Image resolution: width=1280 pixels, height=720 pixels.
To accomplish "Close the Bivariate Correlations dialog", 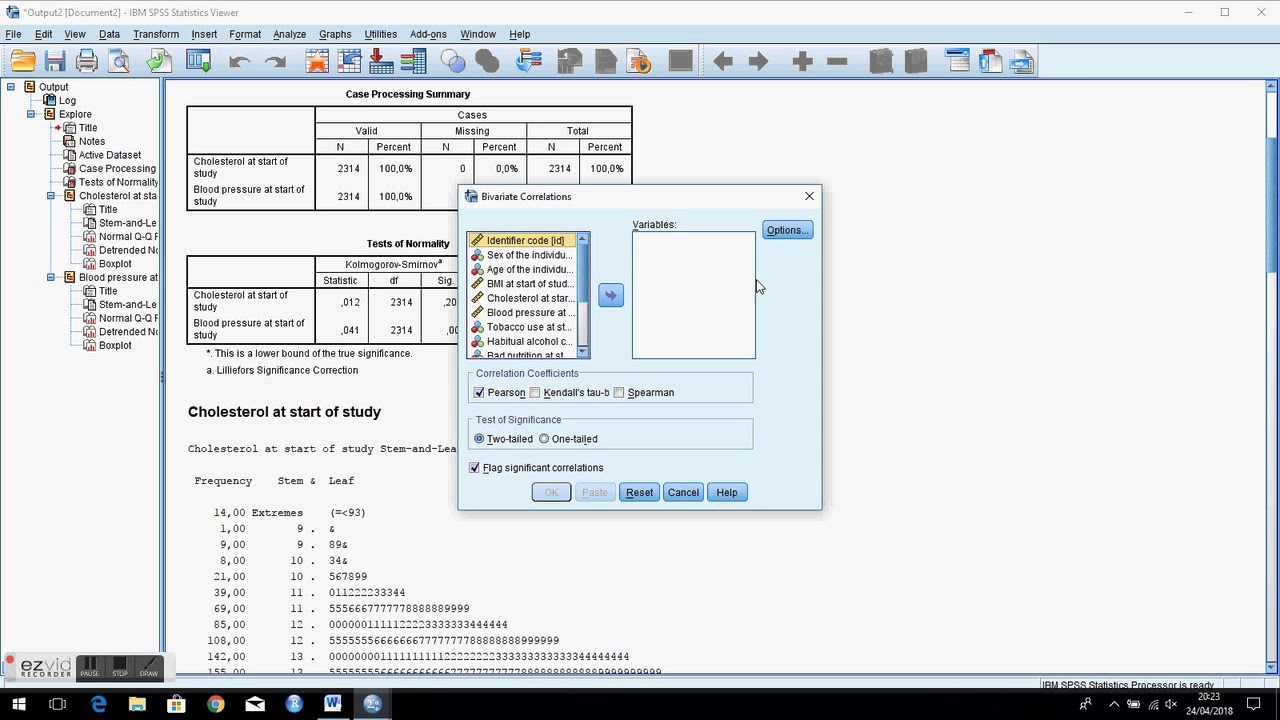I will 809,196.
